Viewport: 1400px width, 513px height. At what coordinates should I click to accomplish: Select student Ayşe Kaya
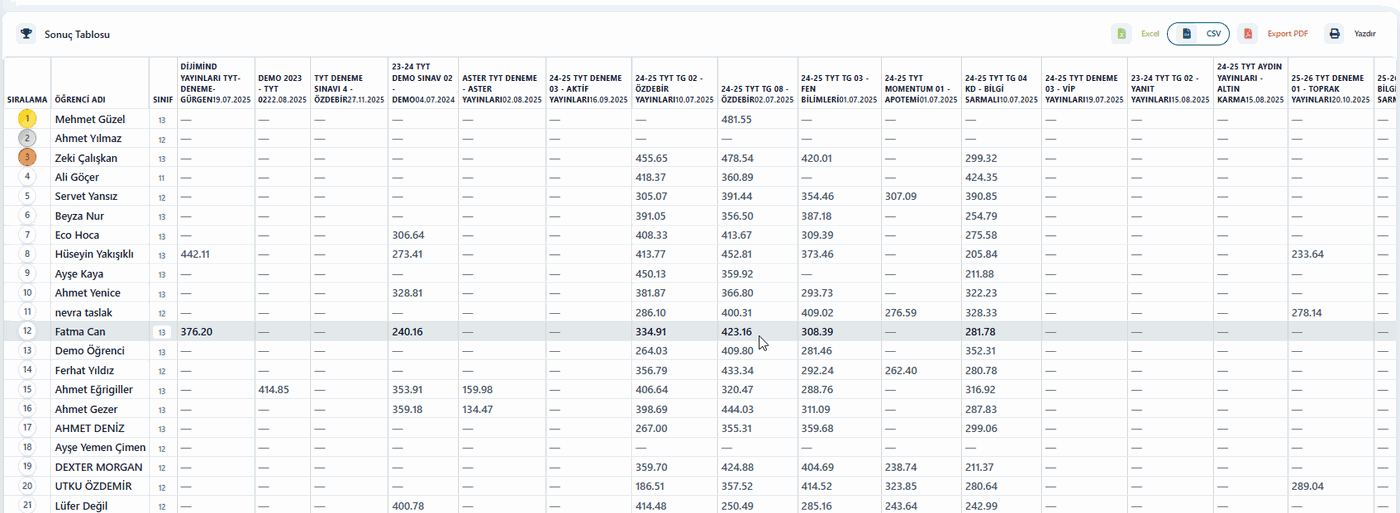click(x=79, y=274)
